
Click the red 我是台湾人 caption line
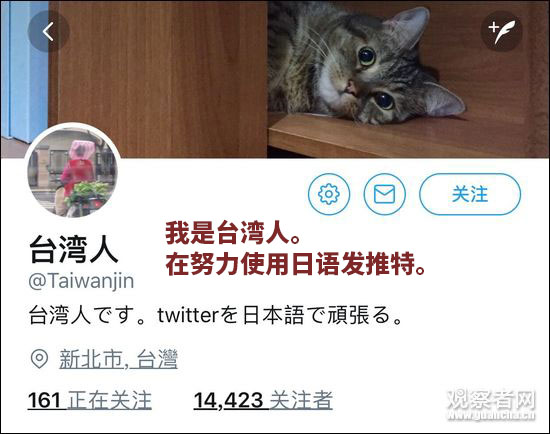pos(234,233)
